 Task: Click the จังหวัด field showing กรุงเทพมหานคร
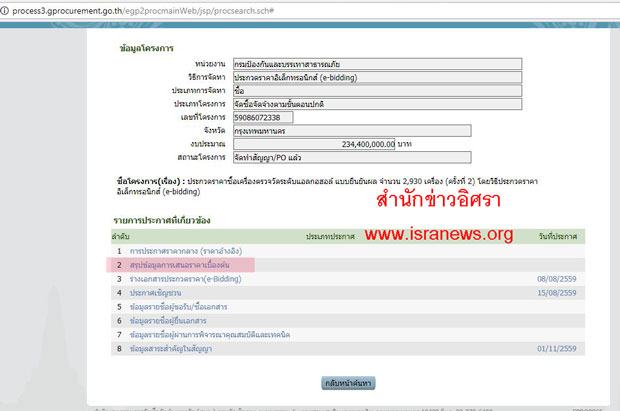point(350,130)
